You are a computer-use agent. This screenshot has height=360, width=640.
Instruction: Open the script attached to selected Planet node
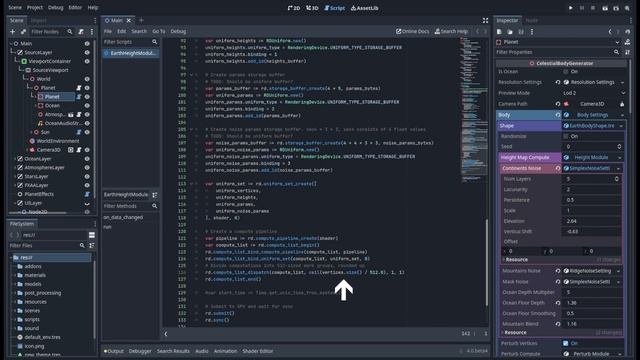tap(79, 97)
